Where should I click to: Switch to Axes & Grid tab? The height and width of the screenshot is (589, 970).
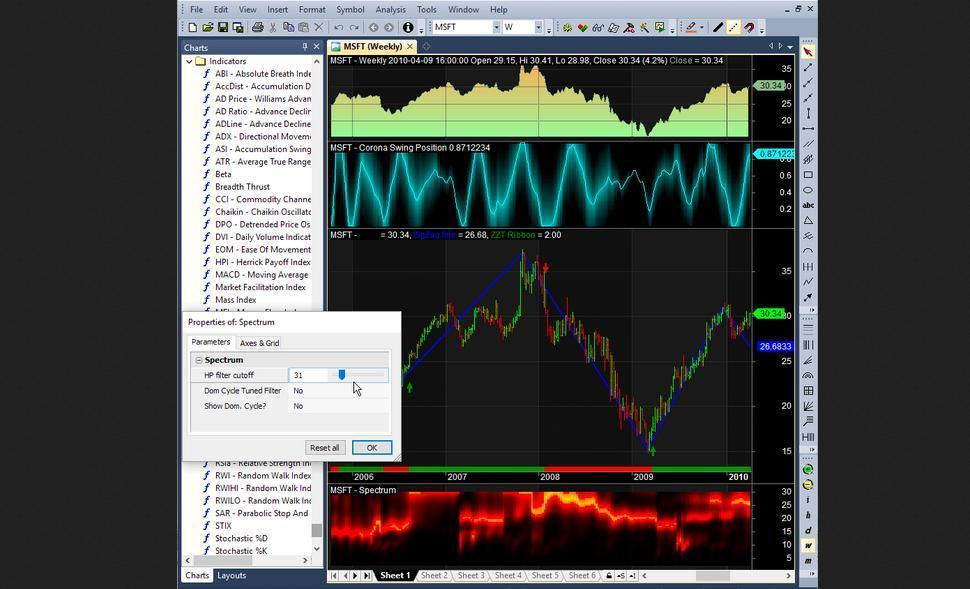point(259,343)
